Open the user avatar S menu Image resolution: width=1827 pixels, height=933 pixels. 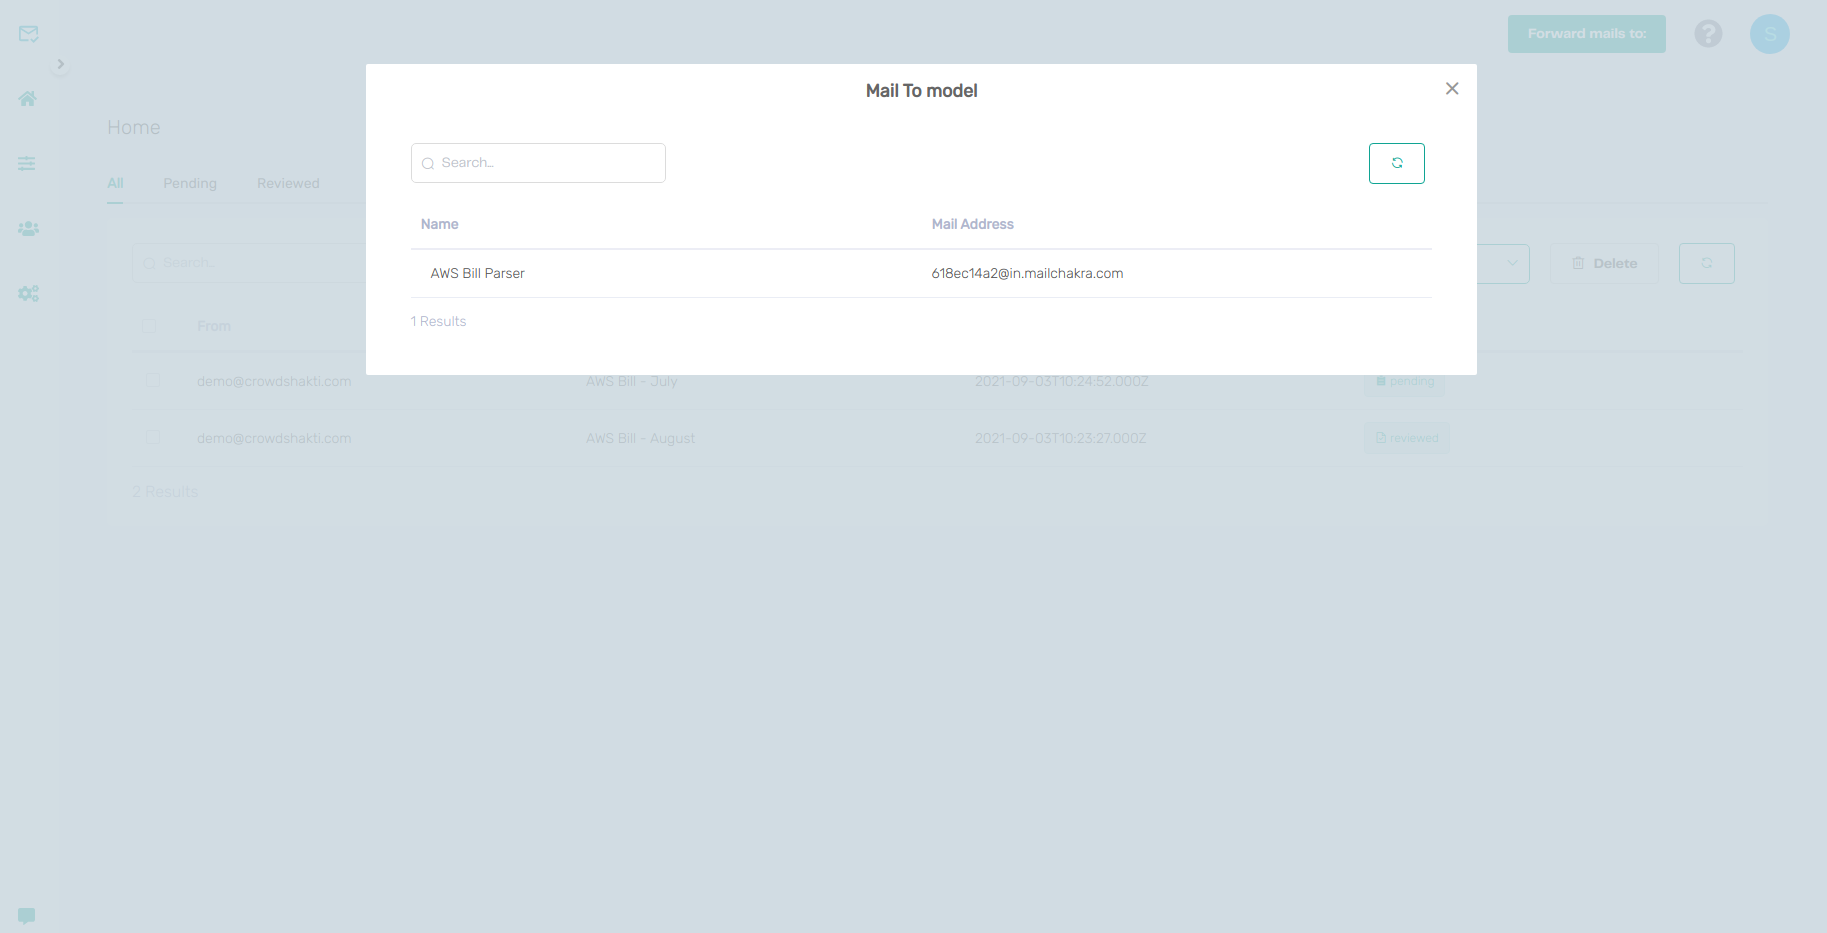point(1769,34)
